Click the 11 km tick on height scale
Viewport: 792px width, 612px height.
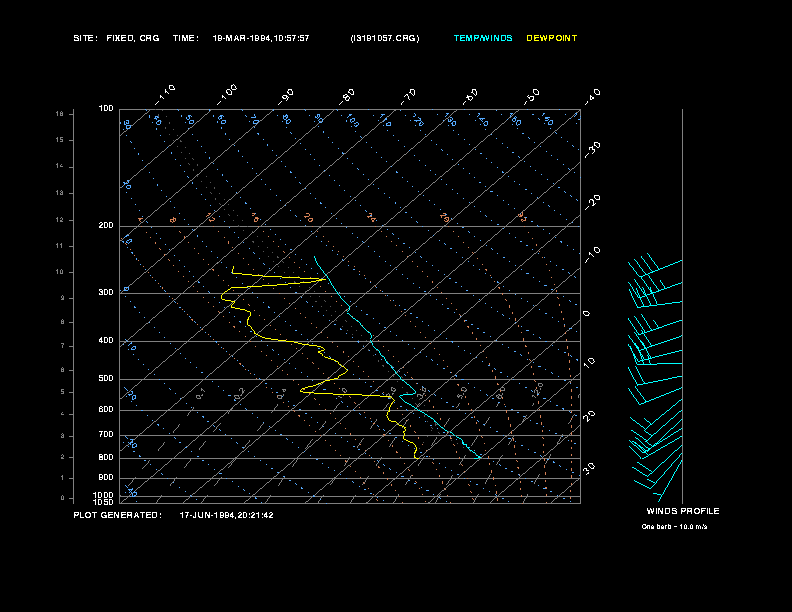[x=60, y=246]
